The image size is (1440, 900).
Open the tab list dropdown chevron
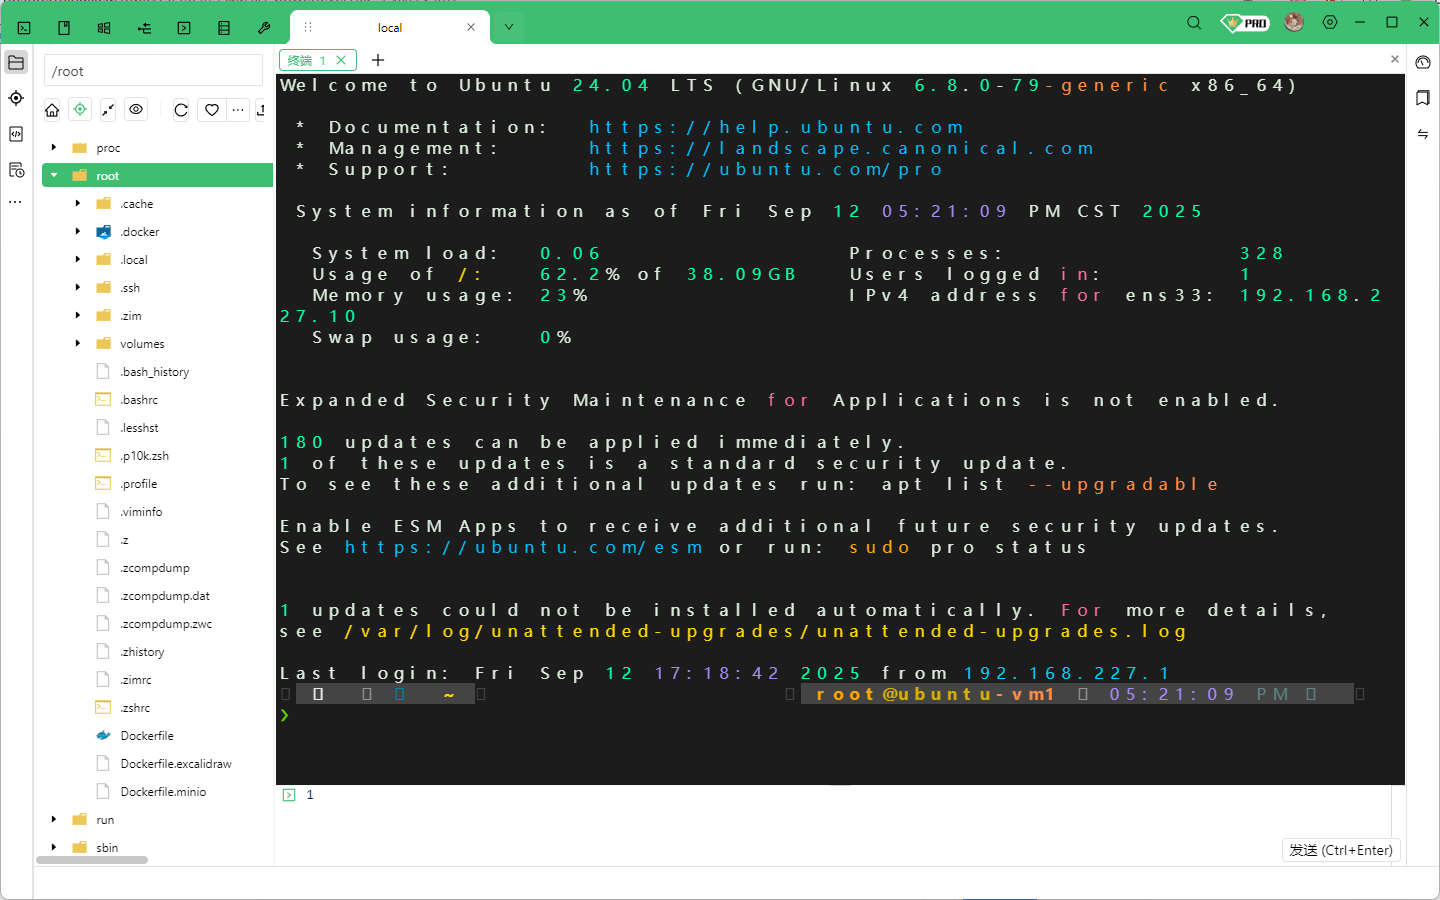click(508, 28)
